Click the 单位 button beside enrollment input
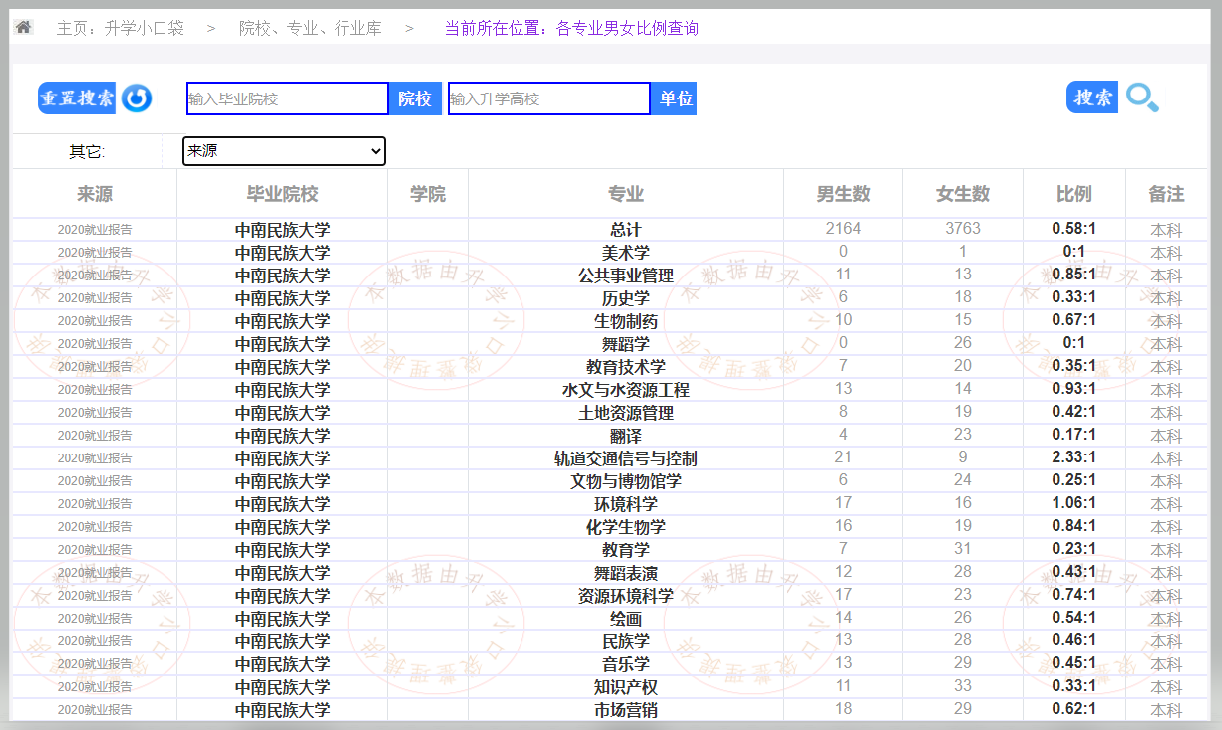 (x=676, y=99)
